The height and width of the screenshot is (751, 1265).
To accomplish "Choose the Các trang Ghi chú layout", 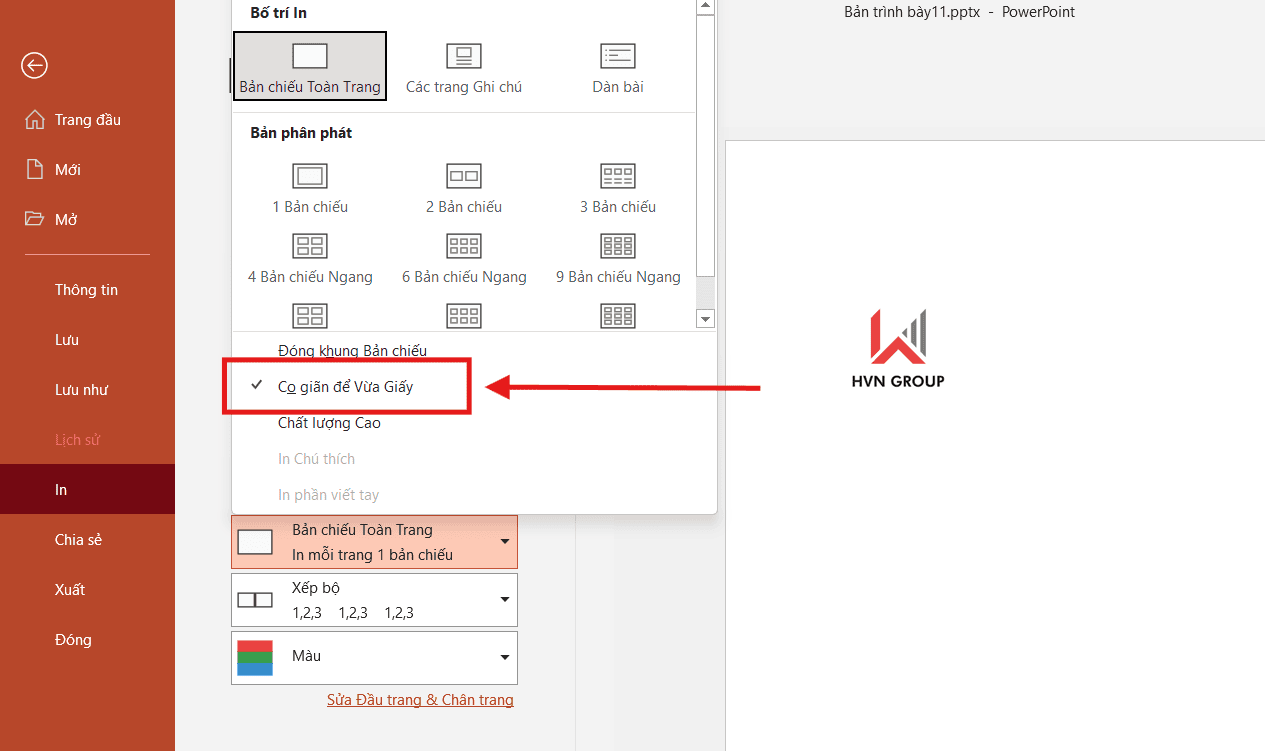I will (x=464, y=57).
